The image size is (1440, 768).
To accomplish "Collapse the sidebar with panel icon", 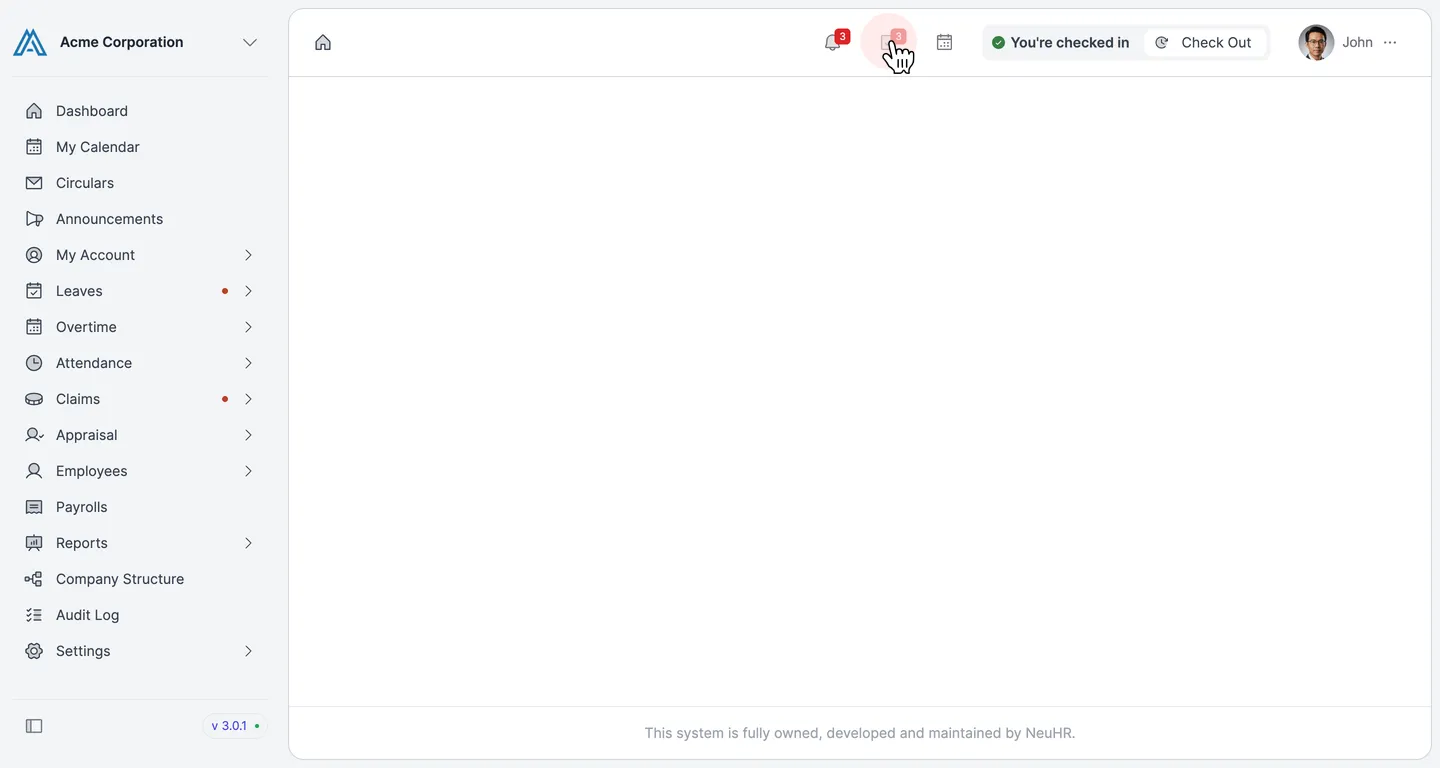I will coord(34,726).
